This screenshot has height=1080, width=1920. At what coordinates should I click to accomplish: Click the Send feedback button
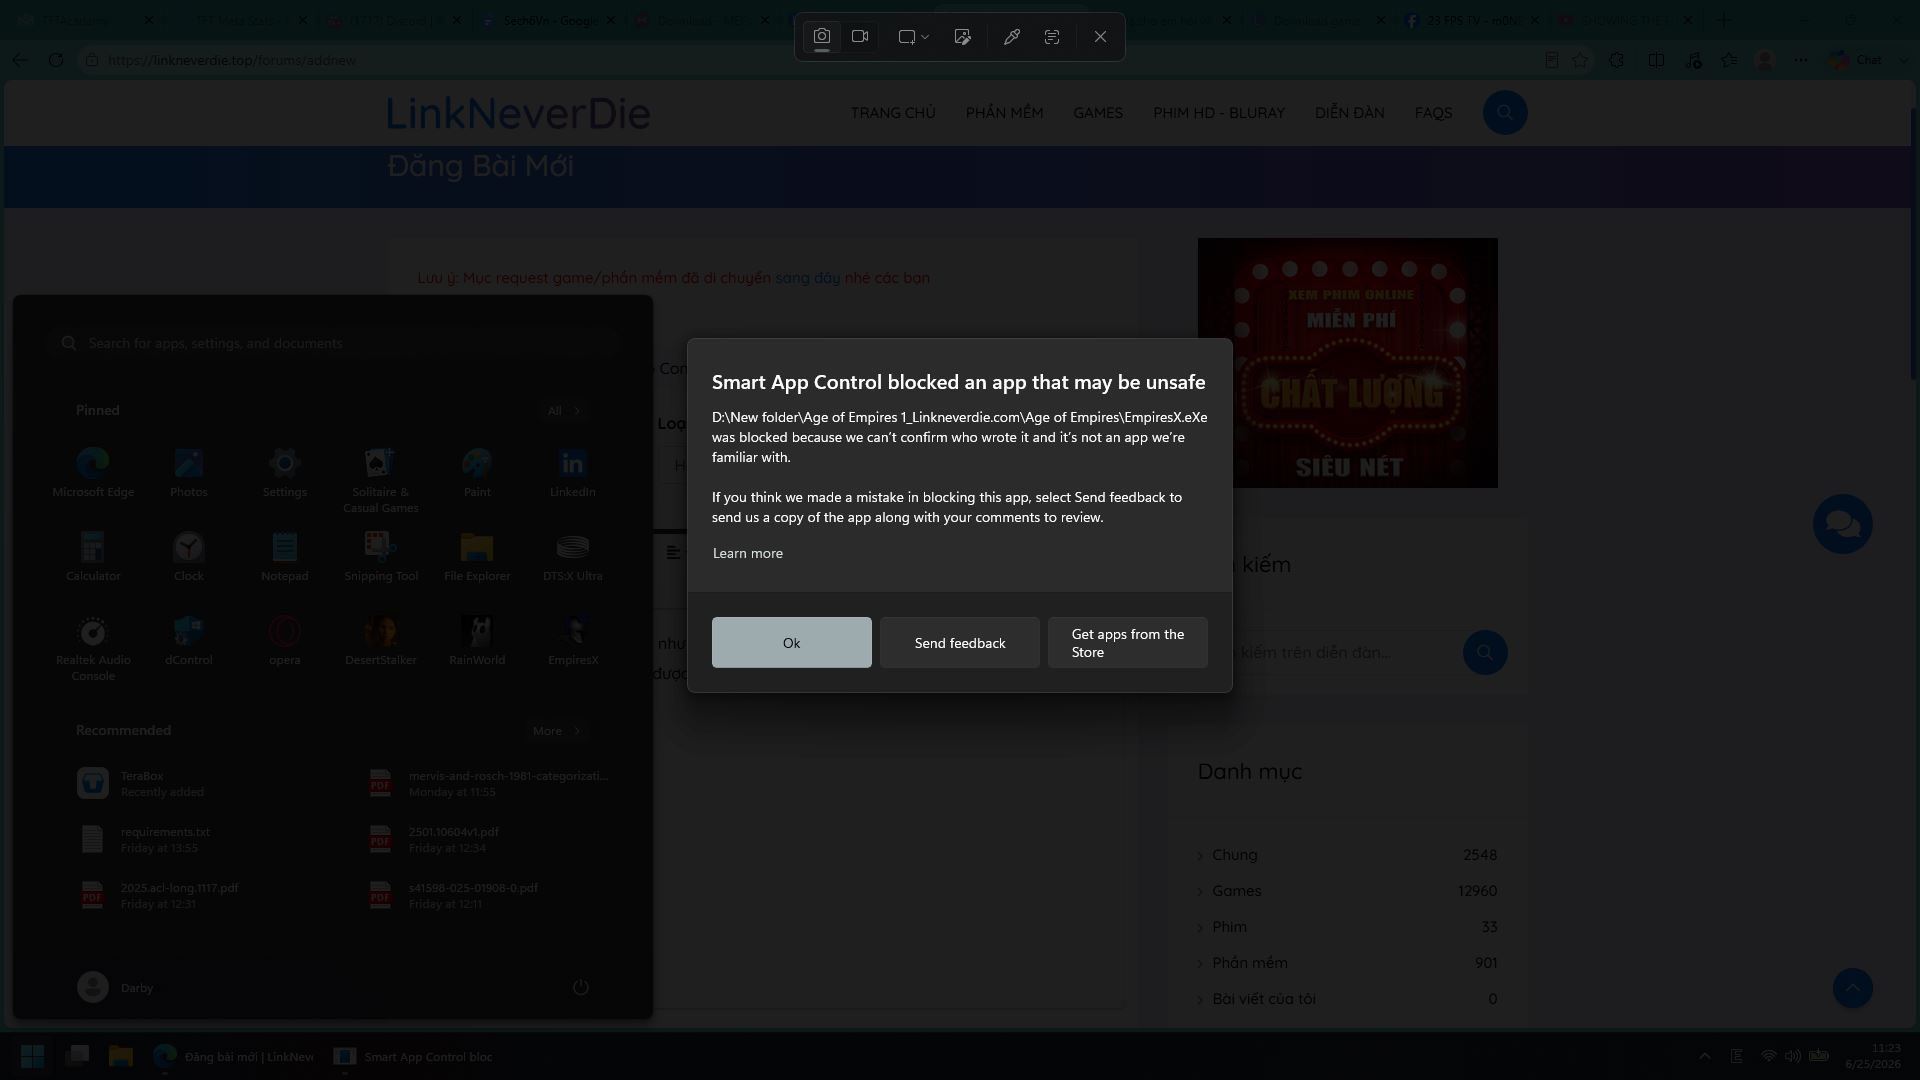tap(960, 643)
